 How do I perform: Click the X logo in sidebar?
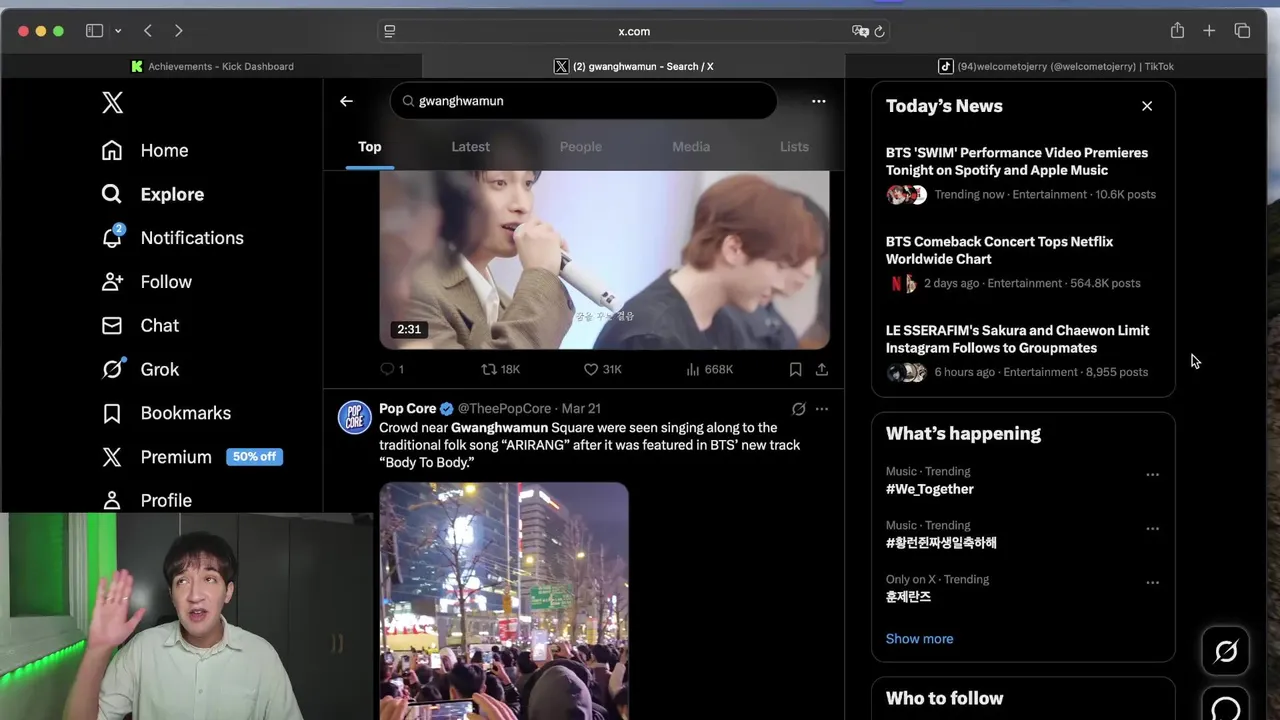tap(113, 102)
